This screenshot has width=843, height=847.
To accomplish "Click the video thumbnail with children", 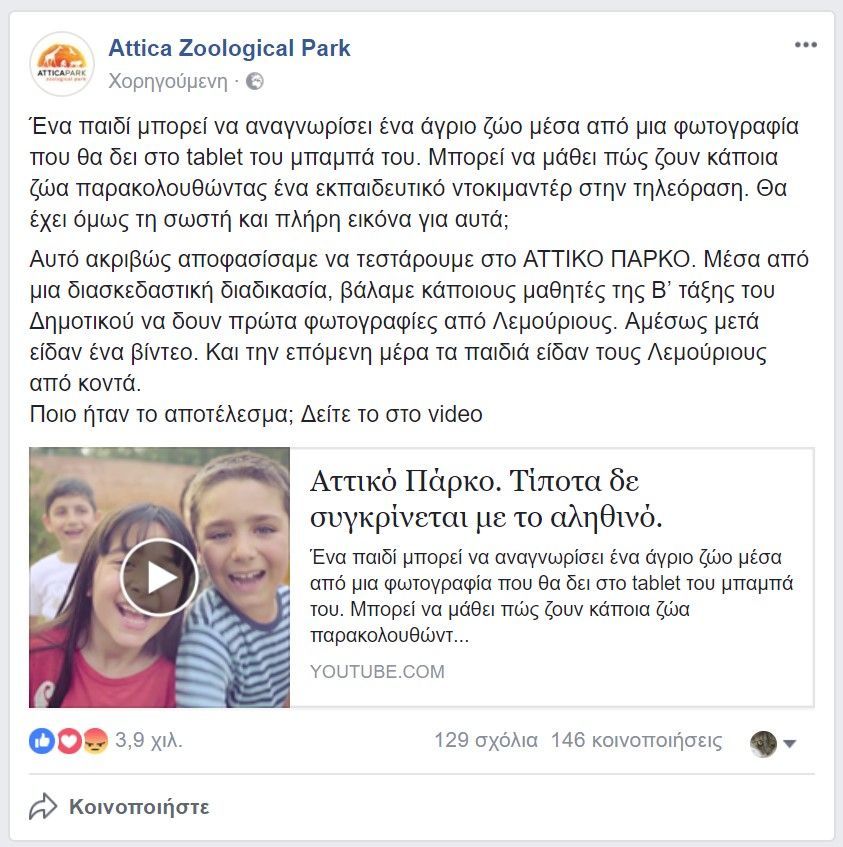I will pyautogui.click(x=159, y=577).
